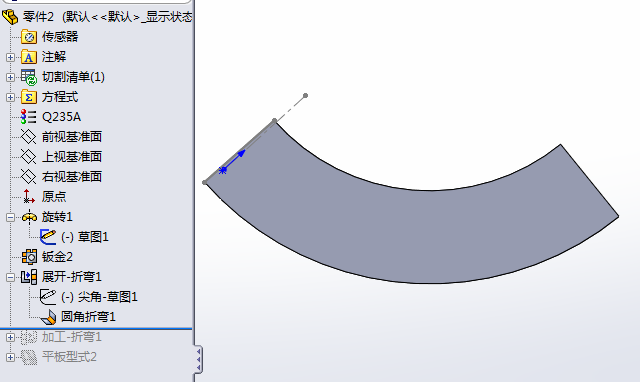640x382 pixels.
Task: Collapse the 展开-折弯1 feature node
Action: pos(11,277)
